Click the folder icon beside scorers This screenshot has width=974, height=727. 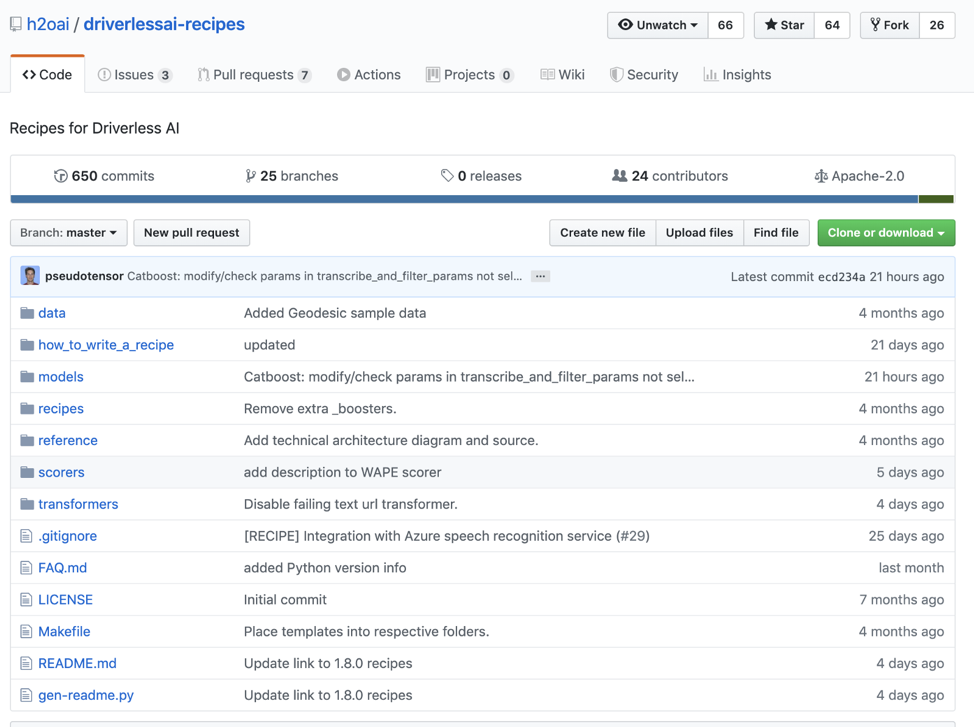pos(27,472)
